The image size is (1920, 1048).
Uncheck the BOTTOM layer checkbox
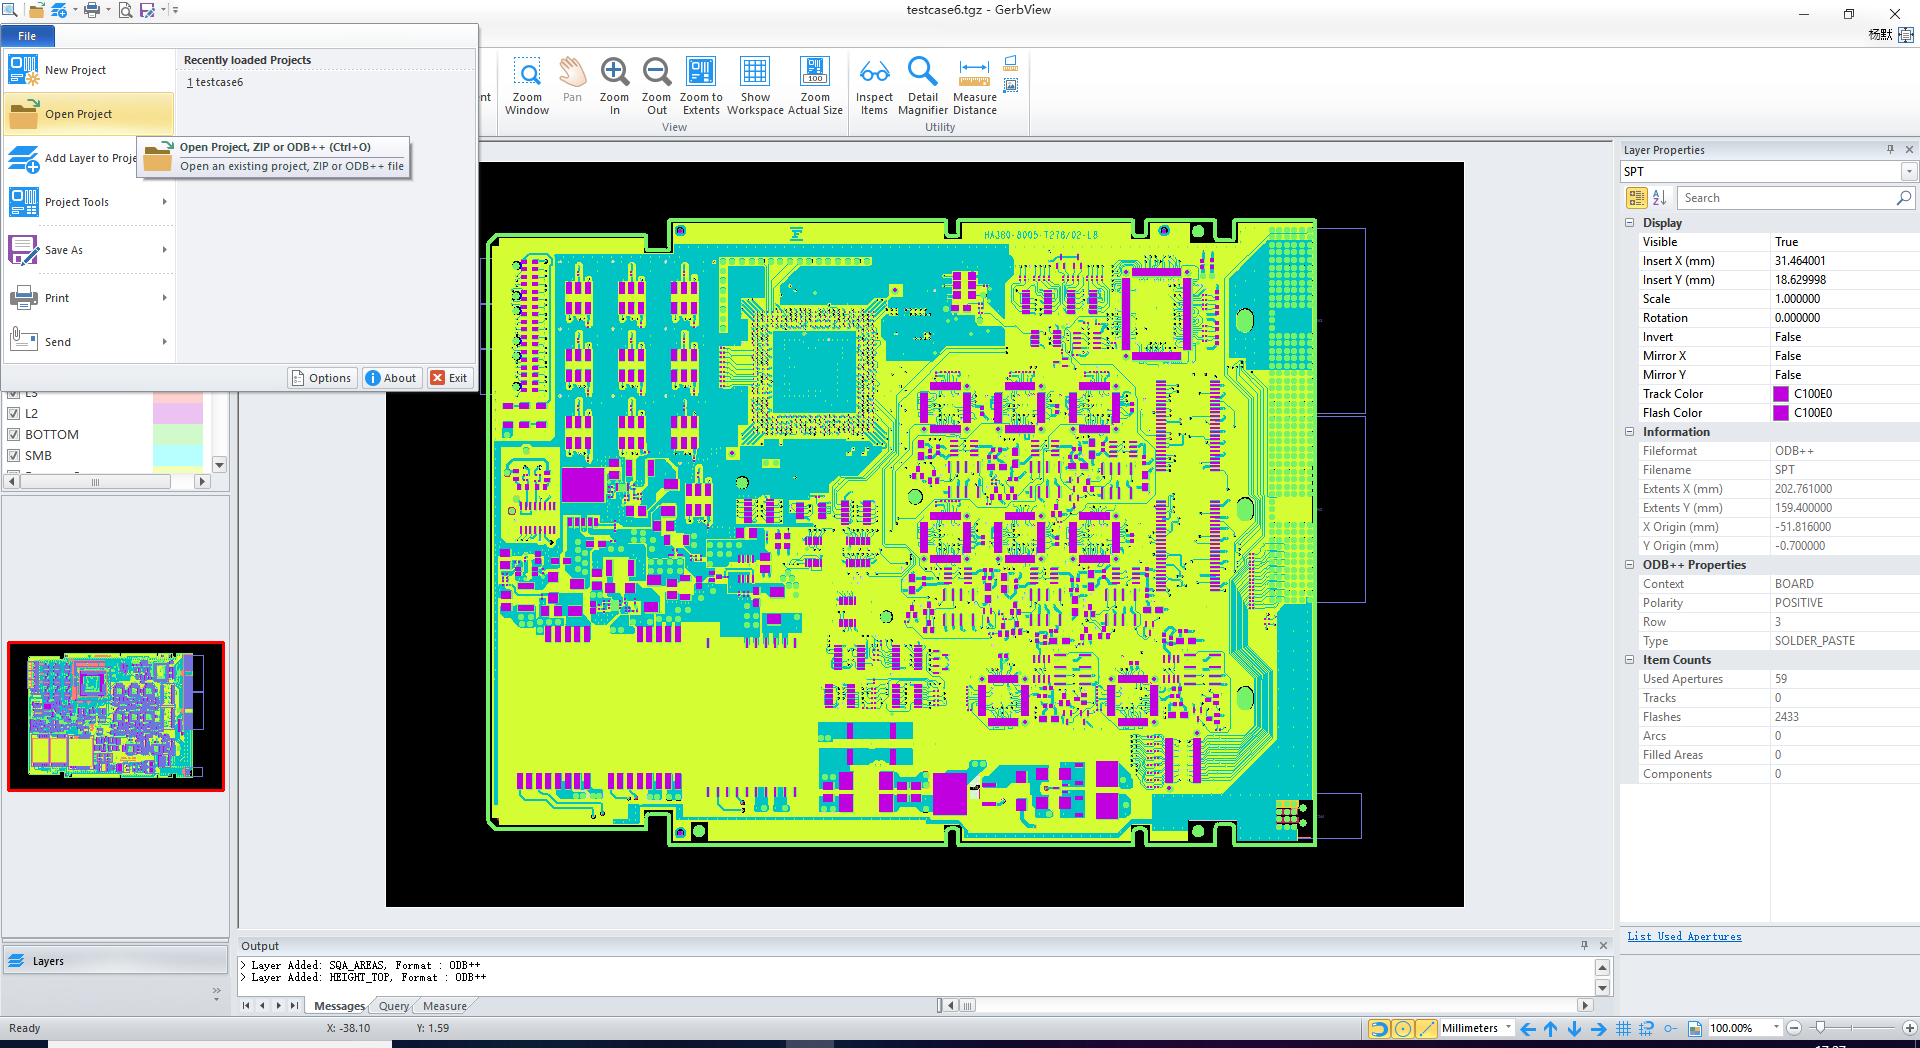click(x=14, y=435)
